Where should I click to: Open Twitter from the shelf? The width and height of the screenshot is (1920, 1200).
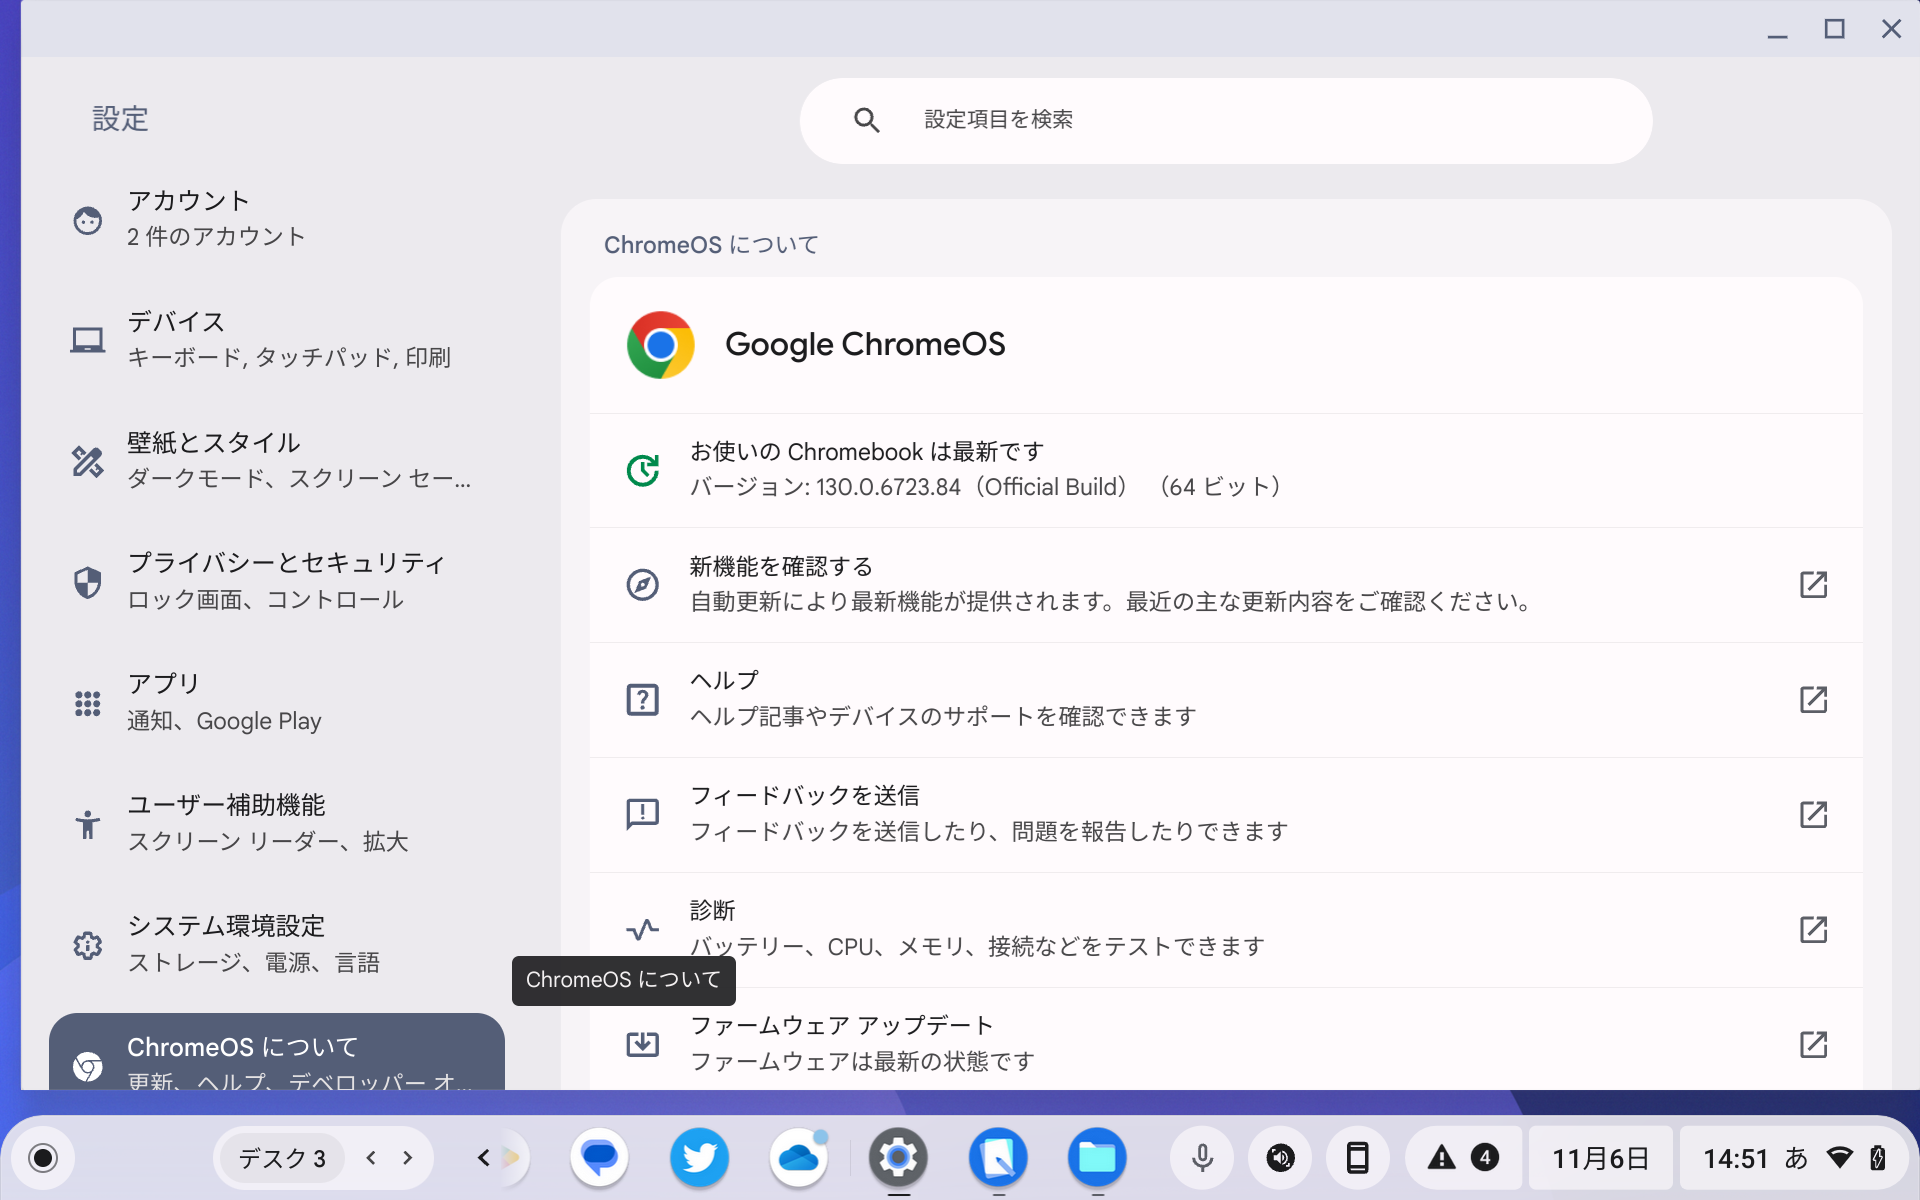coord(699,1157)
